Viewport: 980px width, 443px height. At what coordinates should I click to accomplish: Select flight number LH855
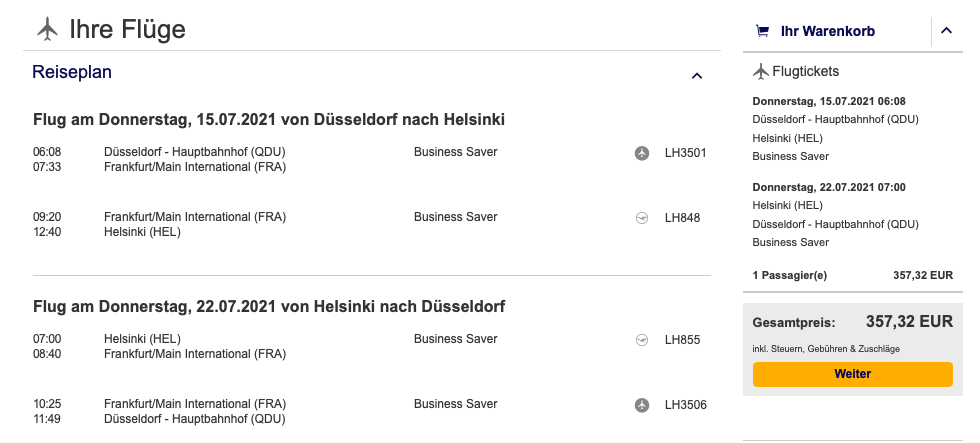tap(681, 340)
